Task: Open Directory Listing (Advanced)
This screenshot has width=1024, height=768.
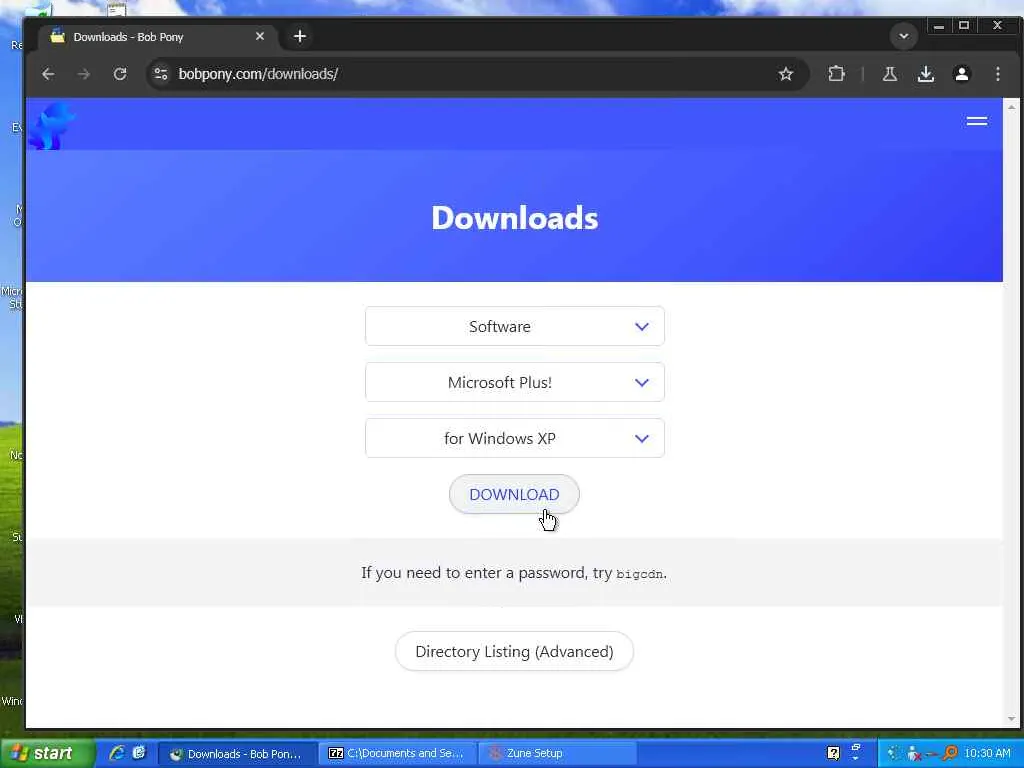Action: [x=514, y=651]
